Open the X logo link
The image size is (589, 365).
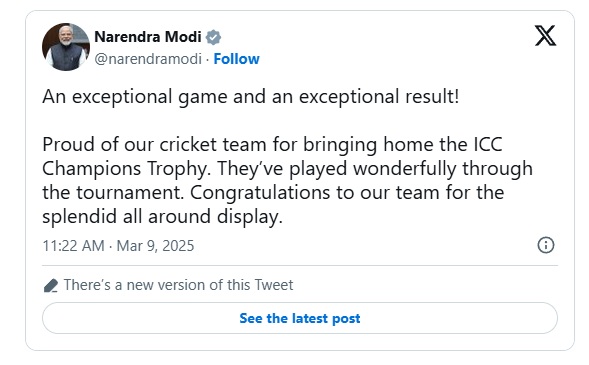click(x=545, y=36)
